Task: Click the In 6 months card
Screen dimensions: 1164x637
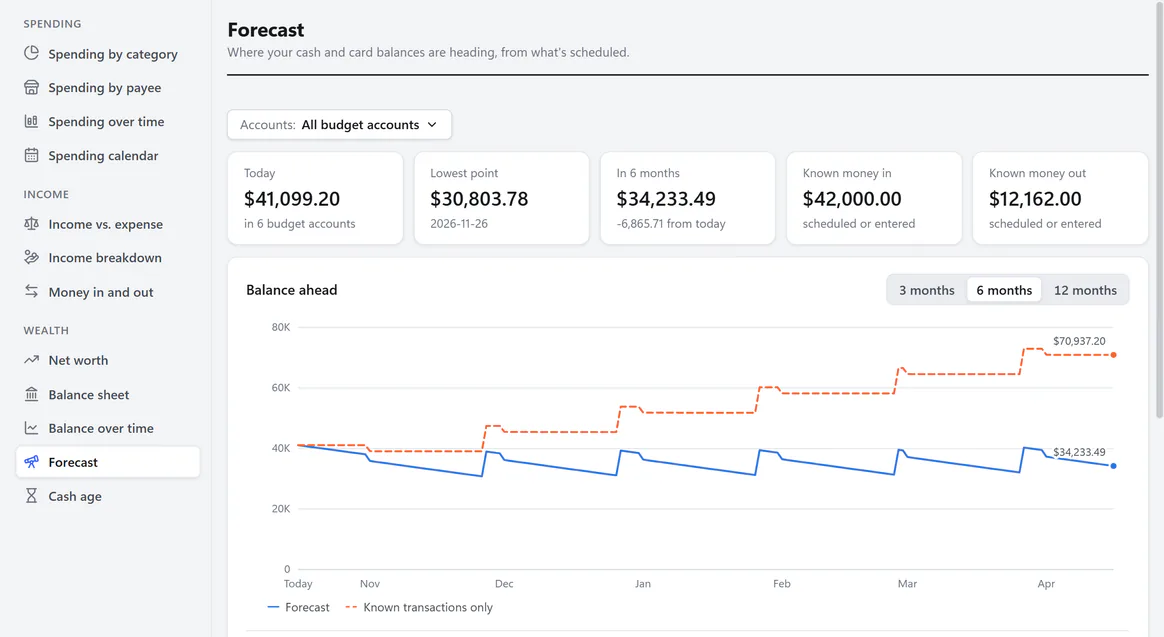Action: 687,198
